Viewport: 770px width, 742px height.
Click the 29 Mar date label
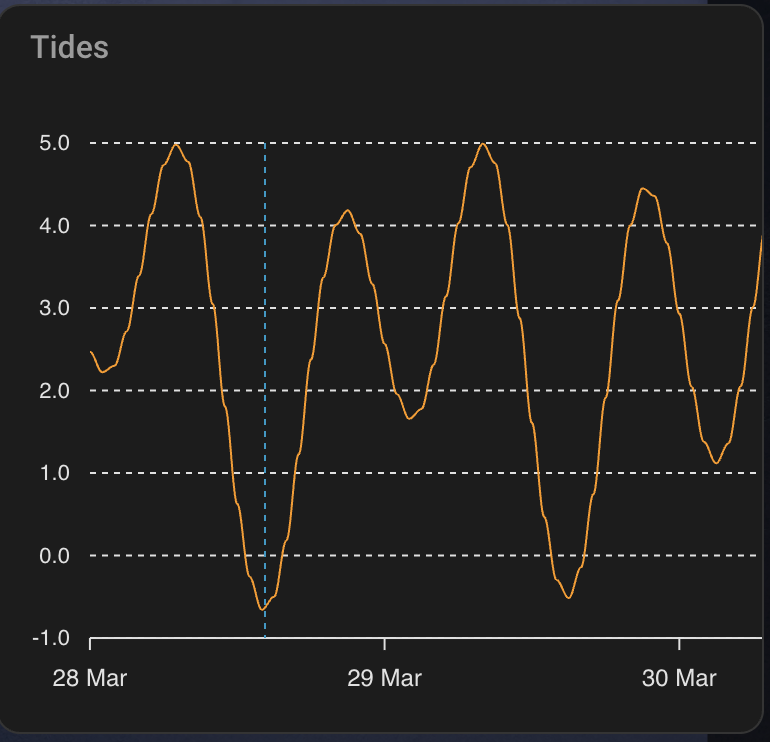click(x=384, y=678)
